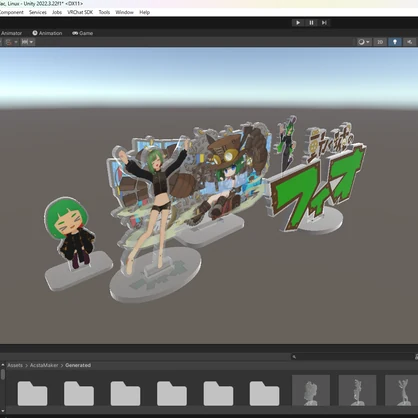Viewport: 418px width, 418px height.
Task: Select the standing figure model asset thumbnail
Action: click(357, 391)
